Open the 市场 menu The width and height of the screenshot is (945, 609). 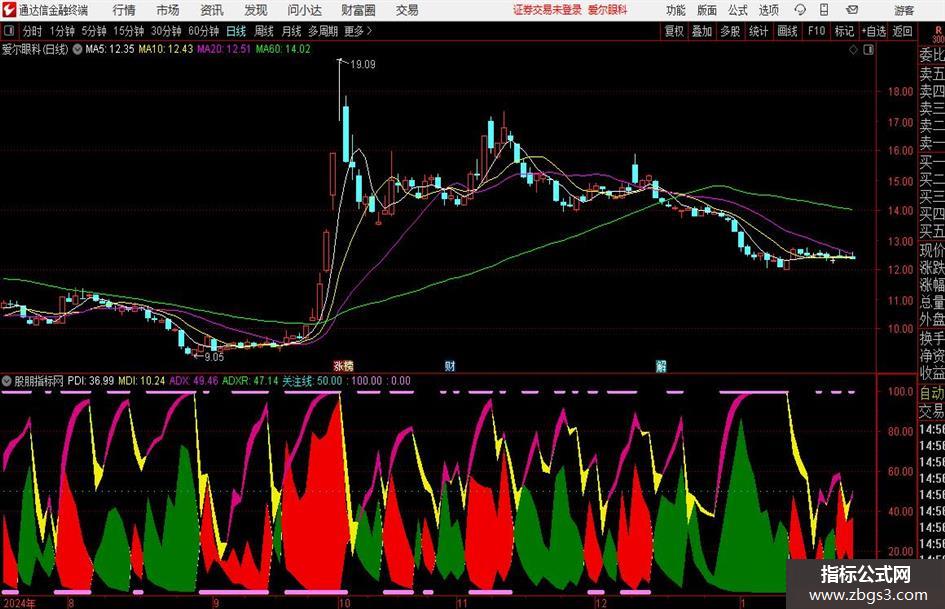168,10
